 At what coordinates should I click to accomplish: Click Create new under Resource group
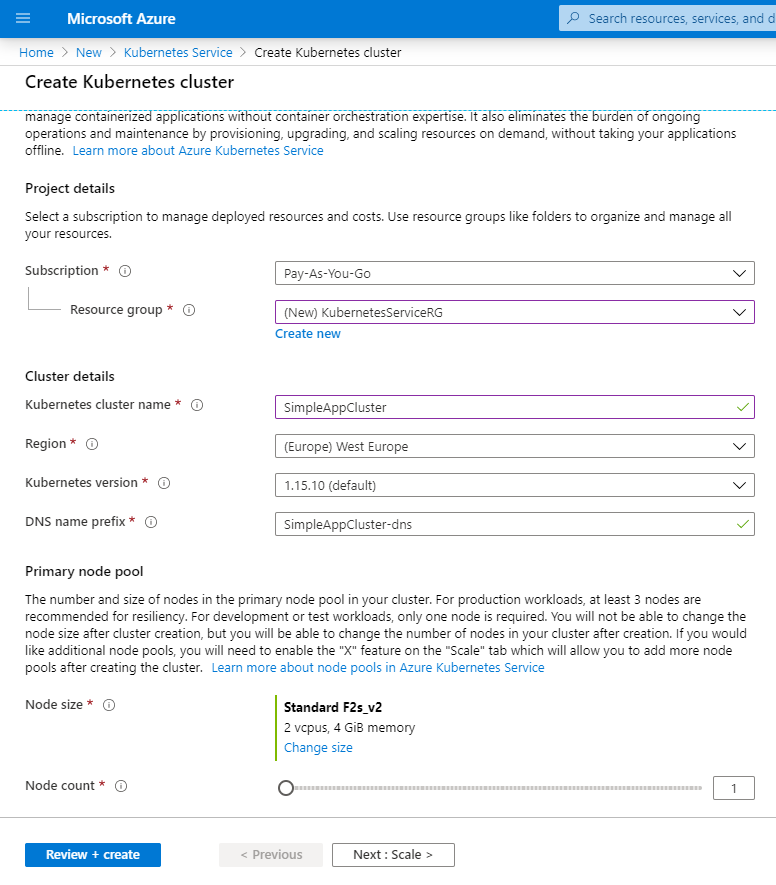click(x=307, y=333)
